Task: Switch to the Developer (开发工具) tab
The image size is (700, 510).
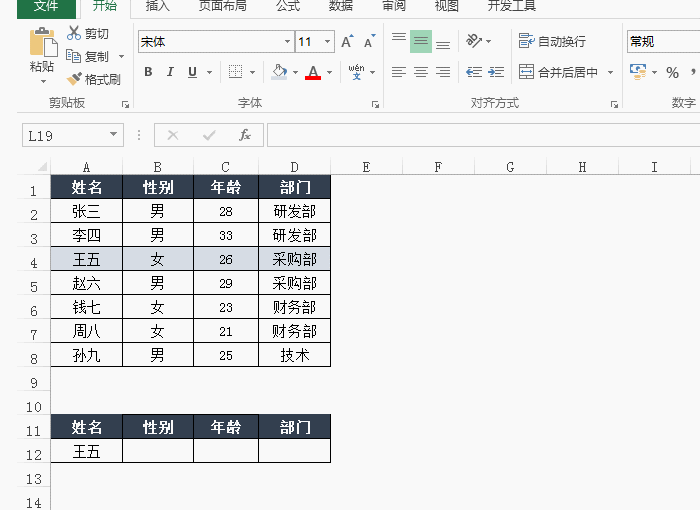Action: [512, 6]
